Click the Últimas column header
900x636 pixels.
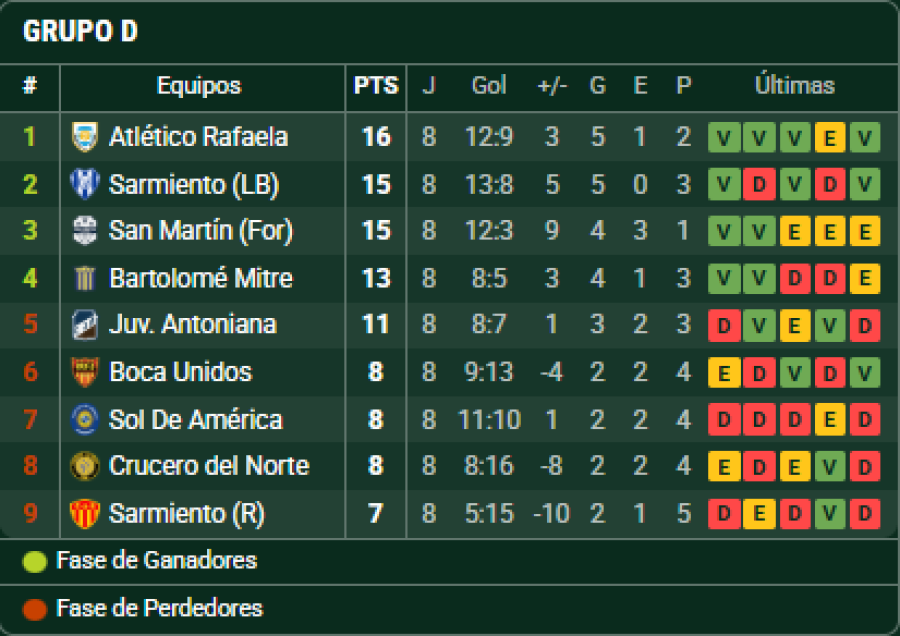794,86
